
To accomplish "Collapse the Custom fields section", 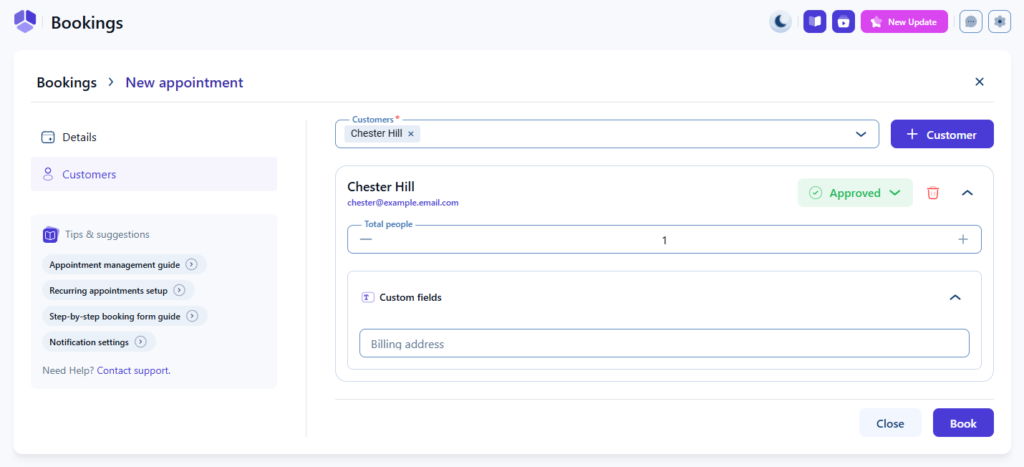I will coord(955,297).
